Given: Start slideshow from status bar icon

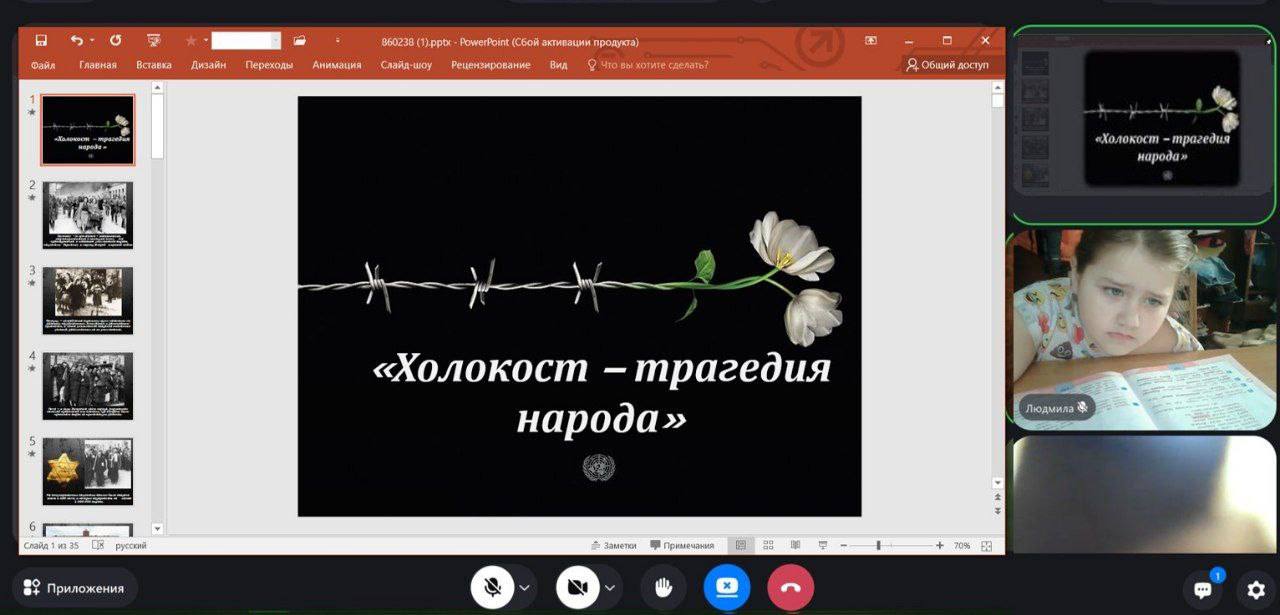Looking at the screenshot, I should (x=821, y=546).
